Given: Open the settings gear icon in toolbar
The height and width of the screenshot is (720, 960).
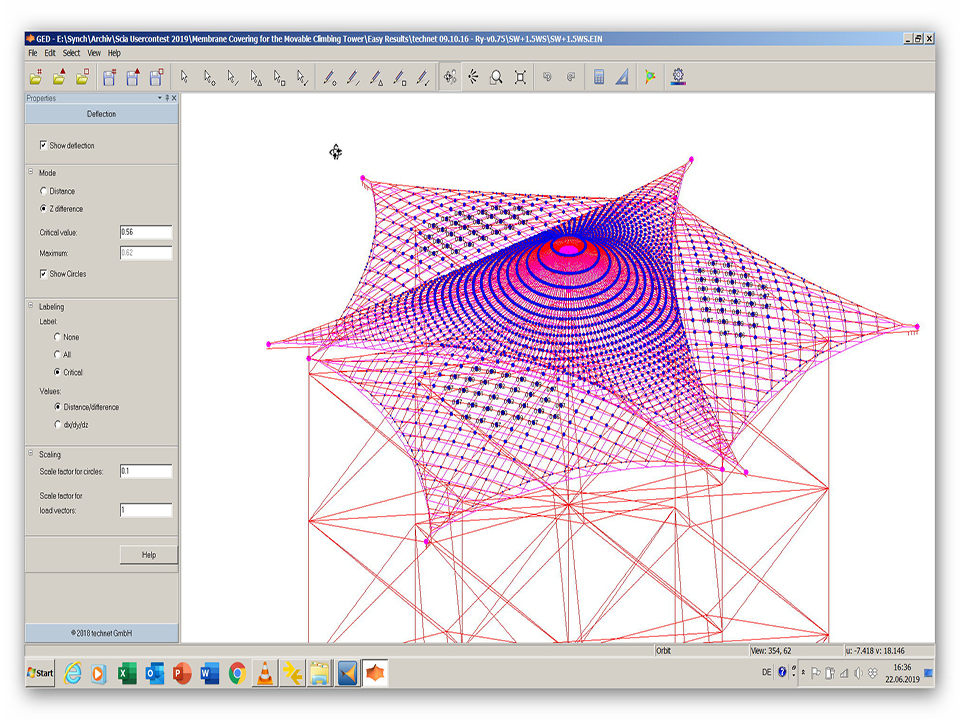Looking at the screenshot, I should point(679,76).
